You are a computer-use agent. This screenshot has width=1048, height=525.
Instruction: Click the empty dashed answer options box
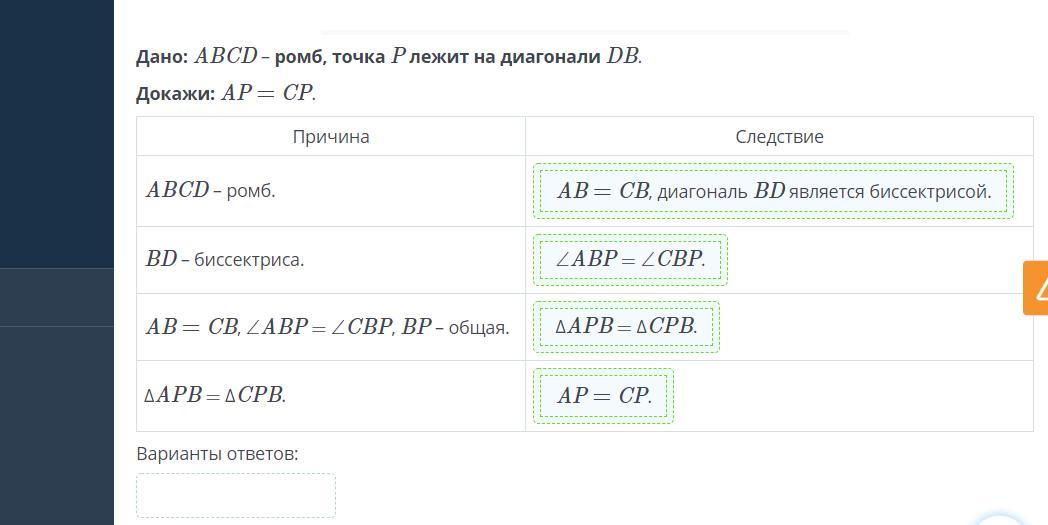coord(236,495)
